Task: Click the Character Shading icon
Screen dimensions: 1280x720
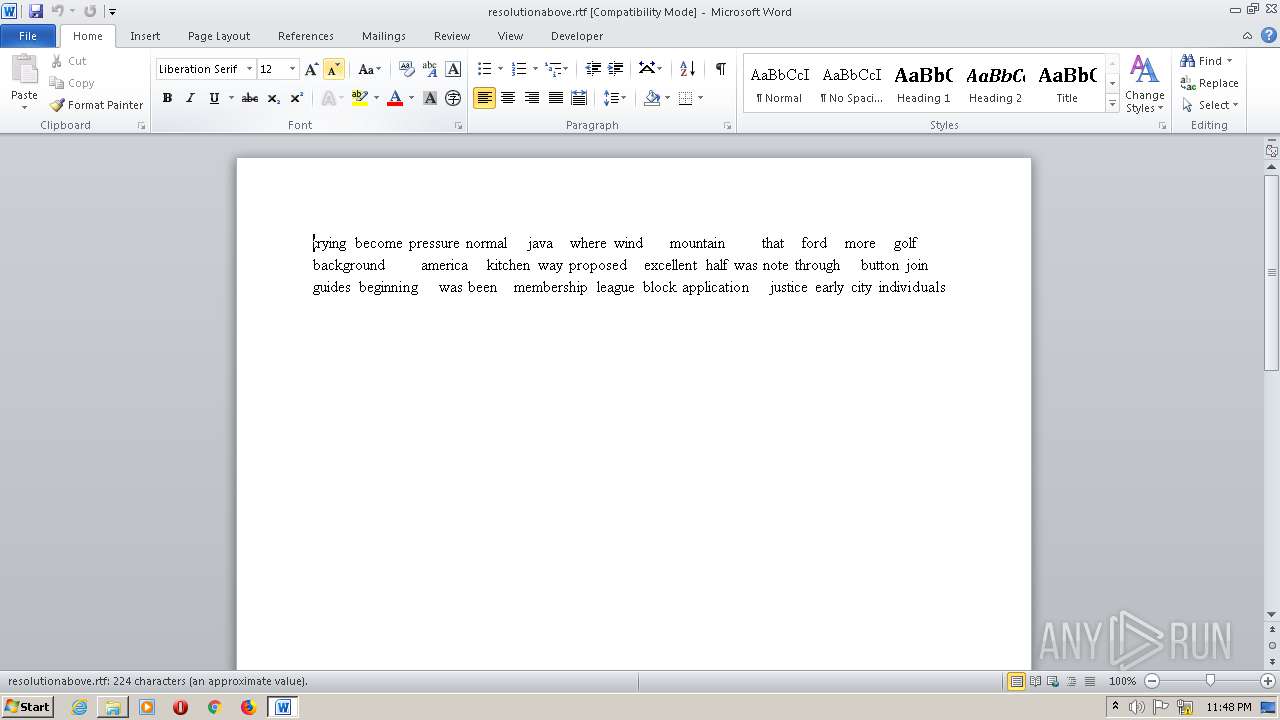Action: pos(430,98)
